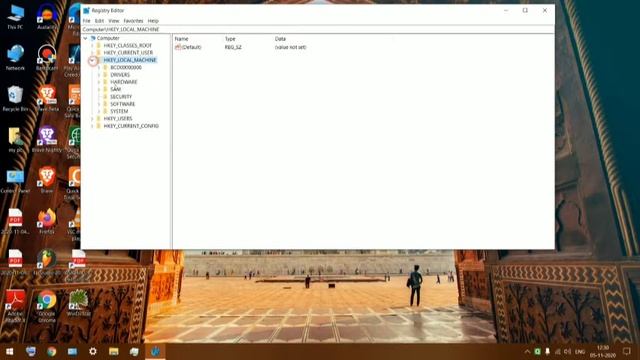
Task: Select the SAM subkey
Action: click(116, 89)
